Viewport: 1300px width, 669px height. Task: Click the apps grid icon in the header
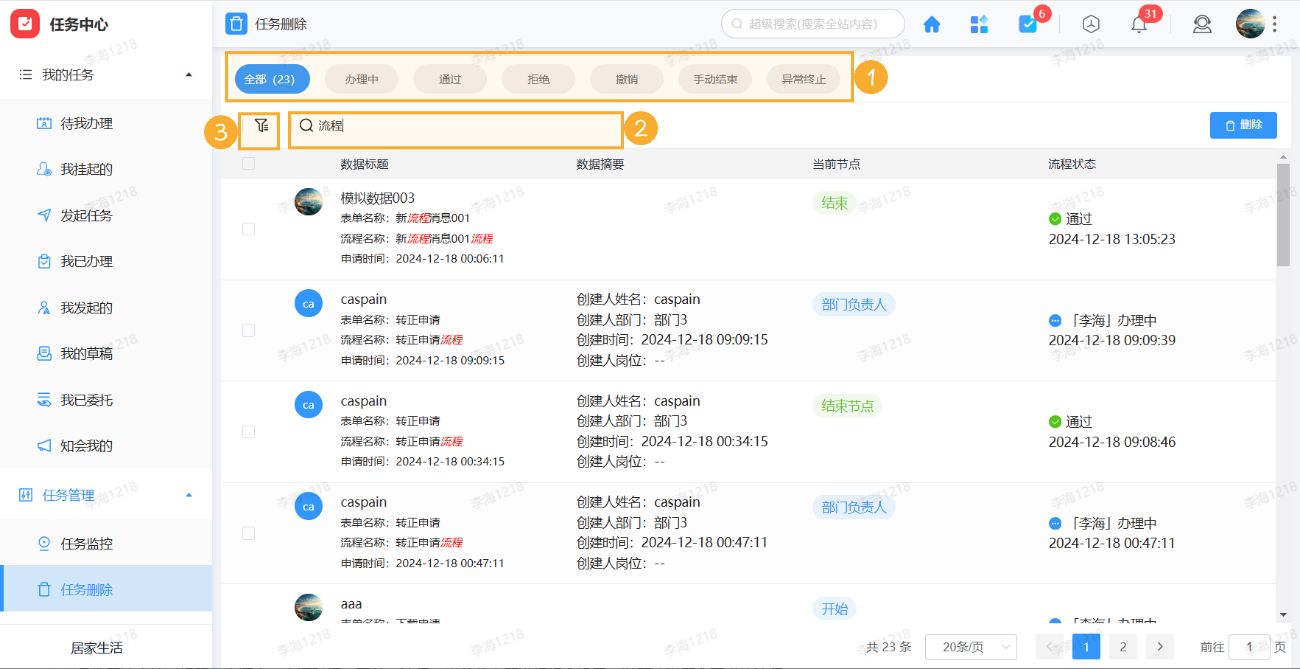coord(979,23)
